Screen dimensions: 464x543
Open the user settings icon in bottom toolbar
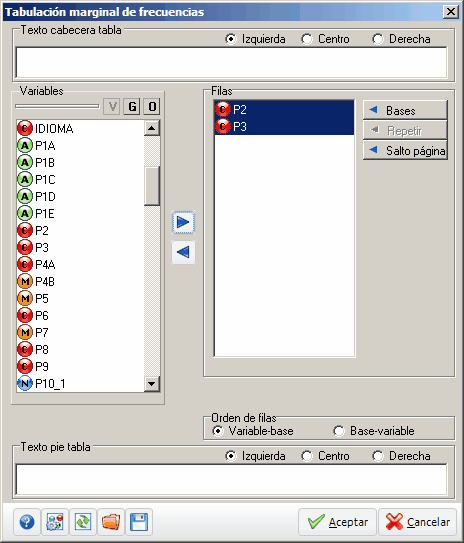pyautogui.click(x=55, y=522)
